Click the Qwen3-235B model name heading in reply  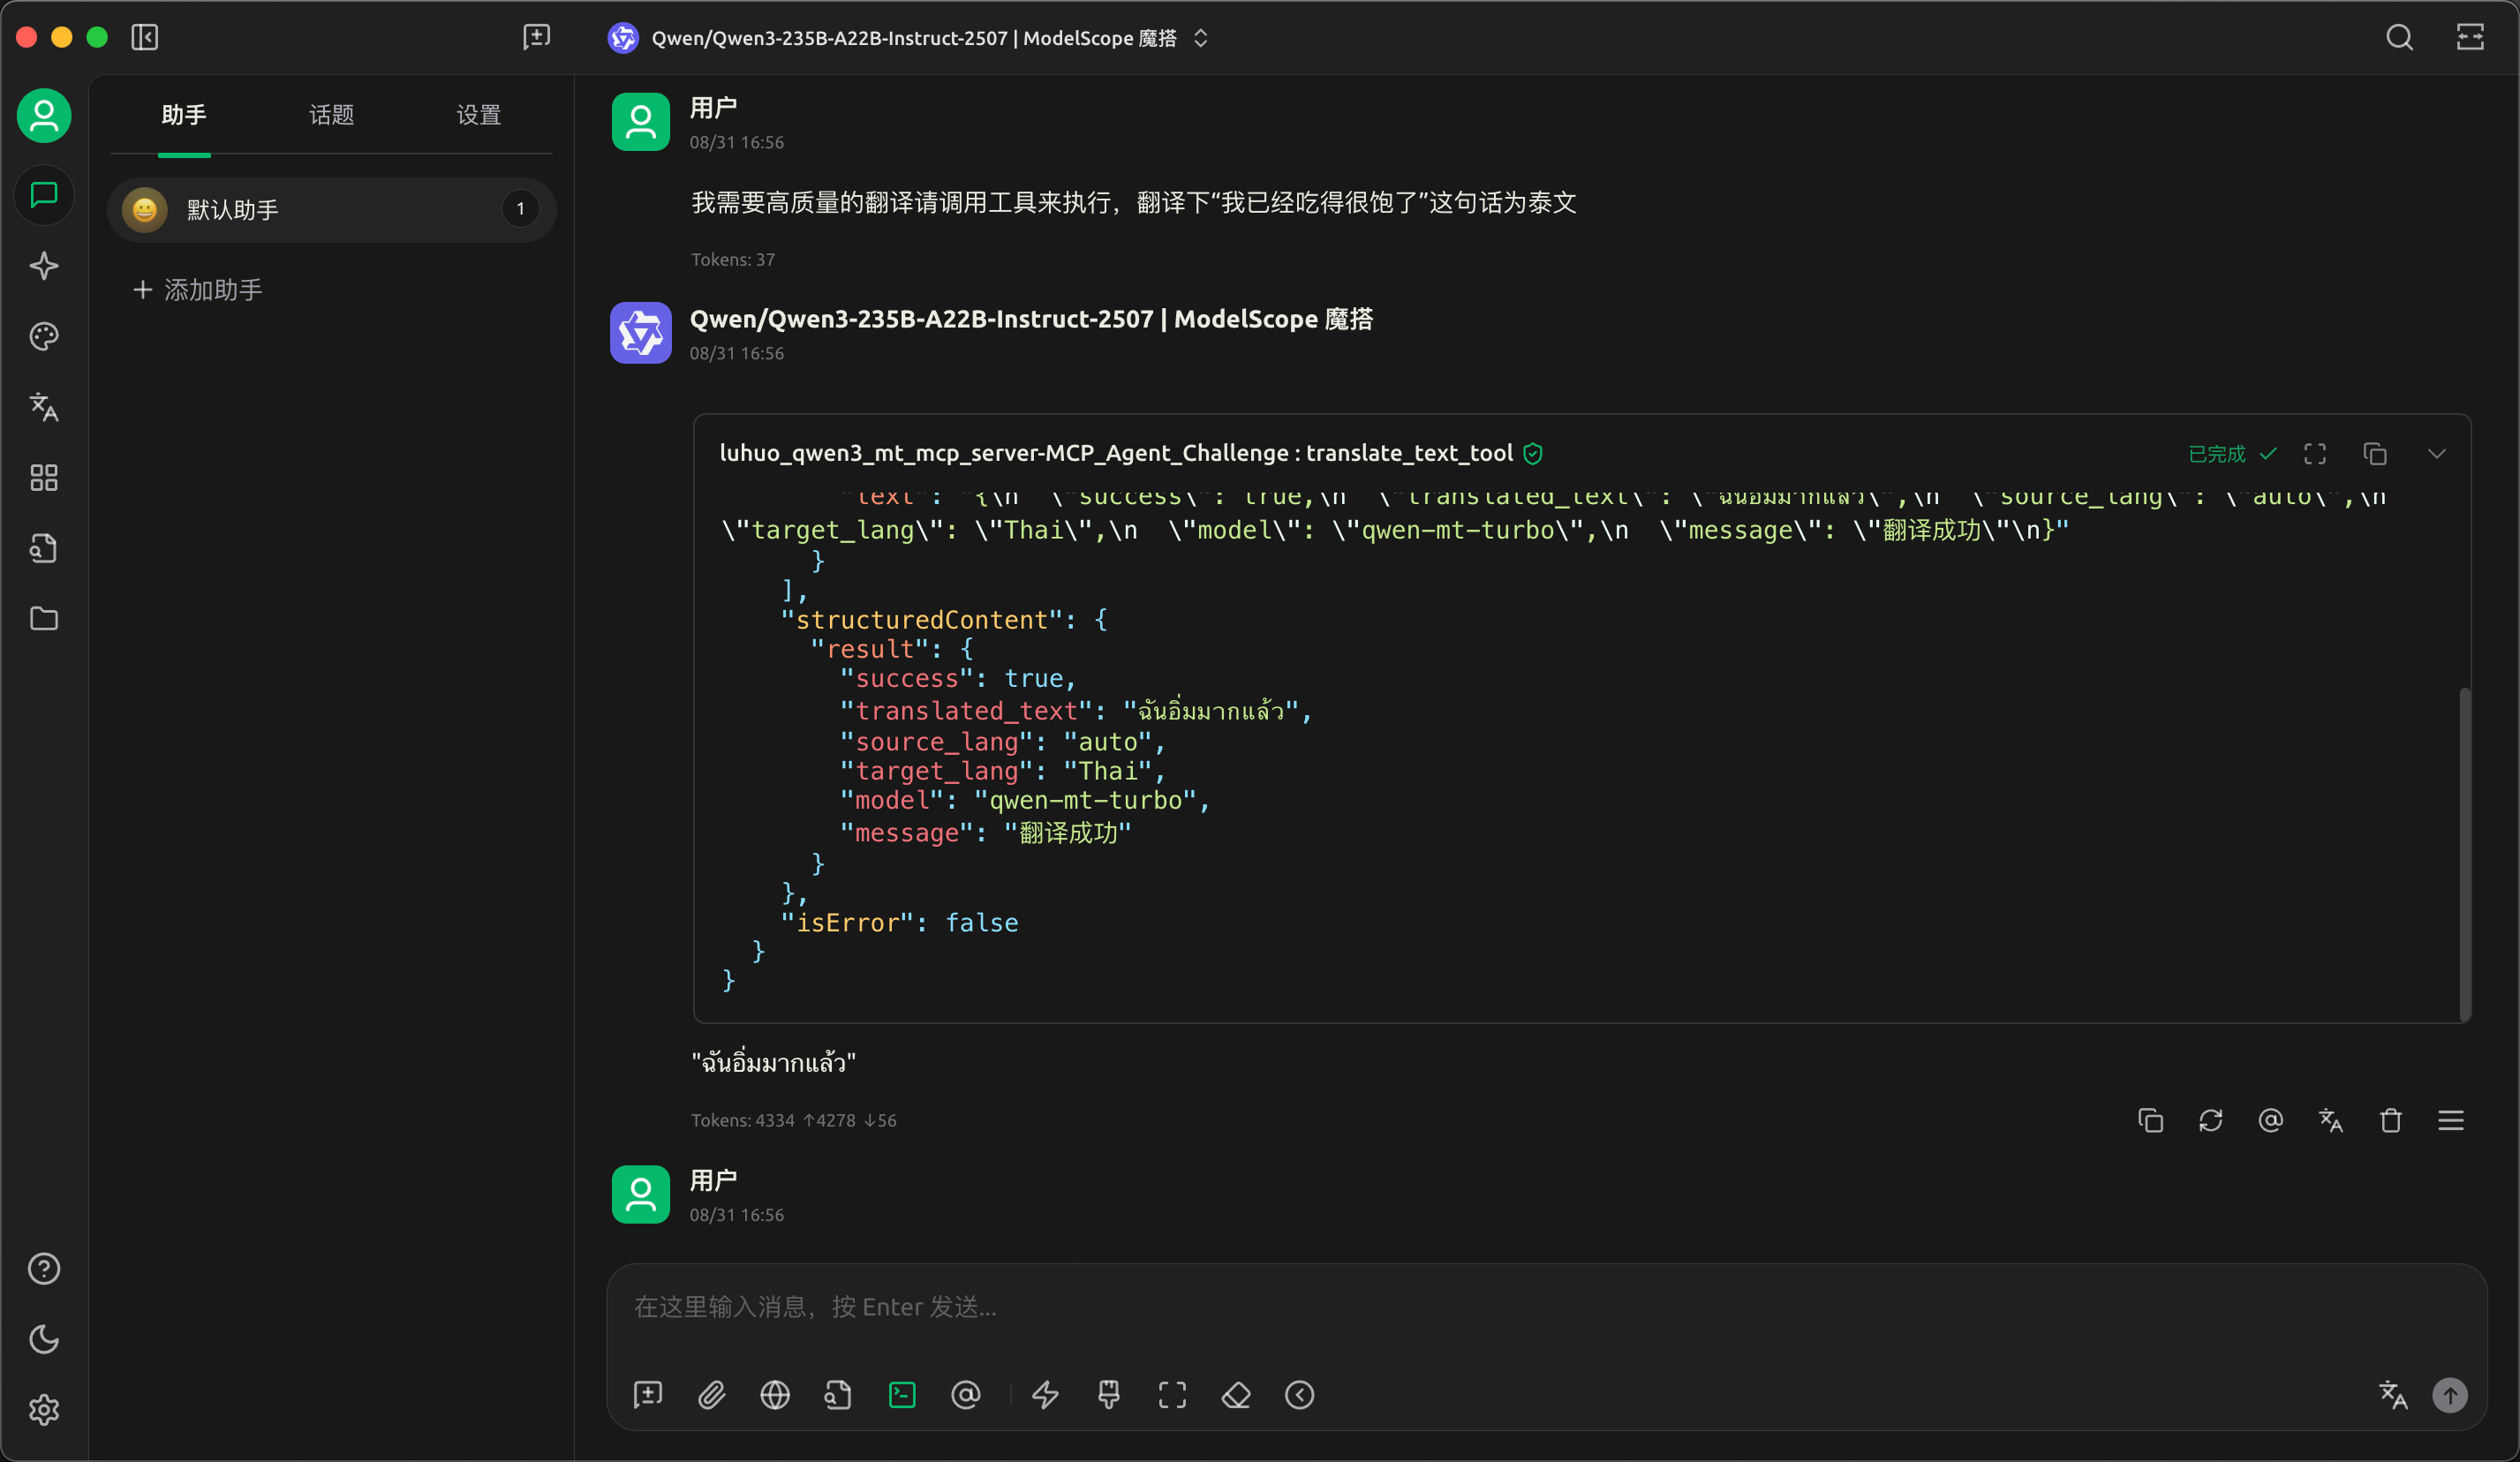(1031, 319)
